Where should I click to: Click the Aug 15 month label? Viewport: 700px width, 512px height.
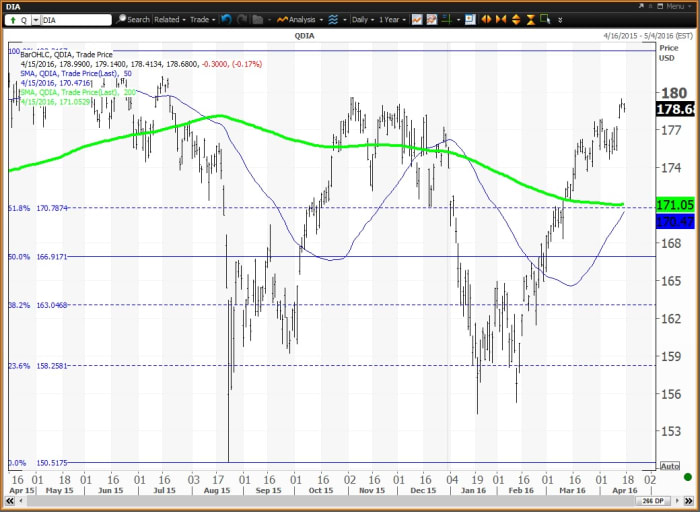point(217,490)
